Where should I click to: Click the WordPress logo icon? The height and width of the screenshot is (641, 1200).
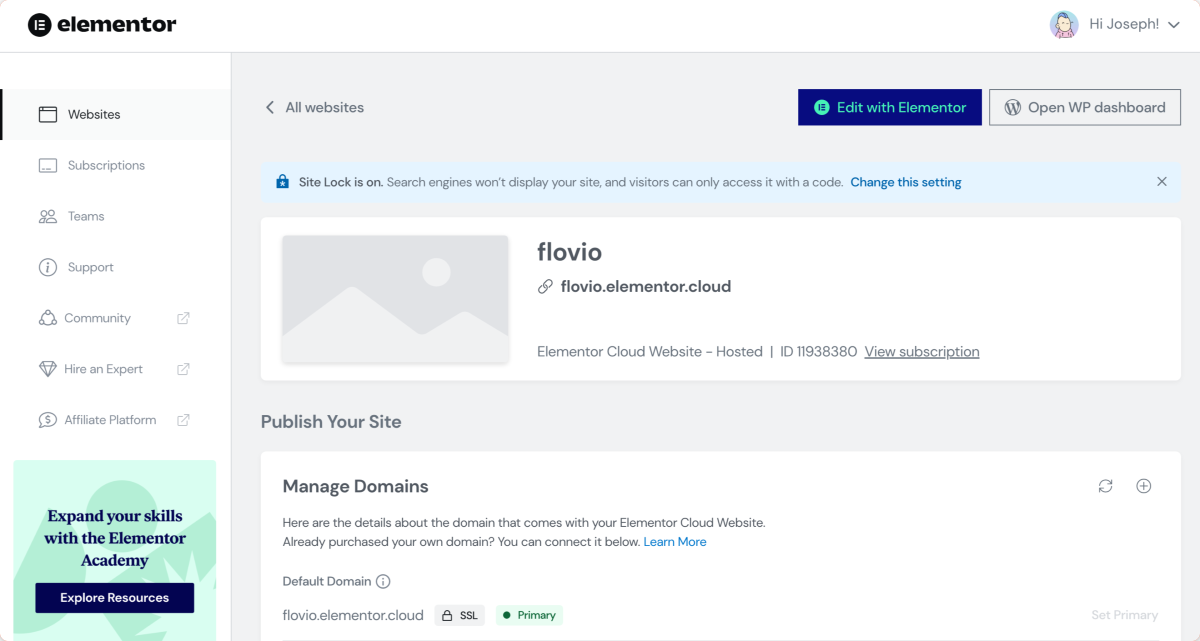1012,107
